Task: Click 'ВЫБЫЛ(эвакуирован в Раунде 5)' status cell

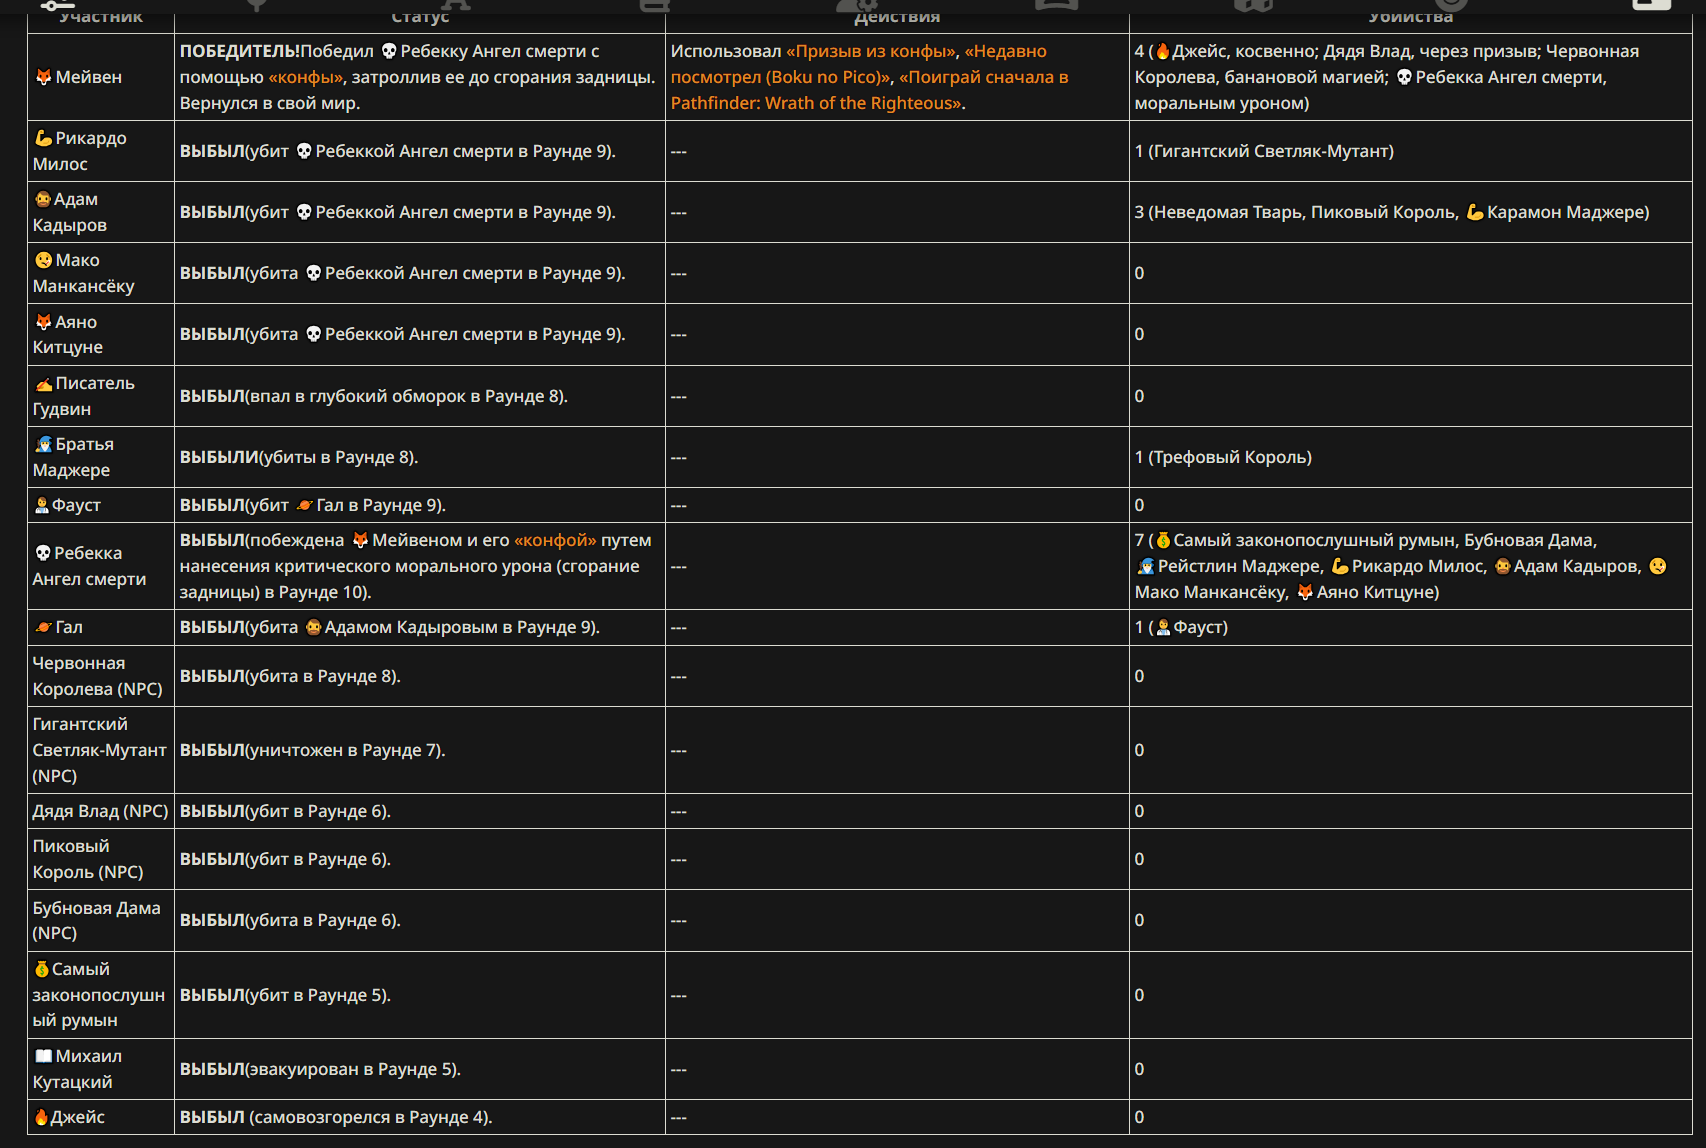Action: [x=420, y=1069]
